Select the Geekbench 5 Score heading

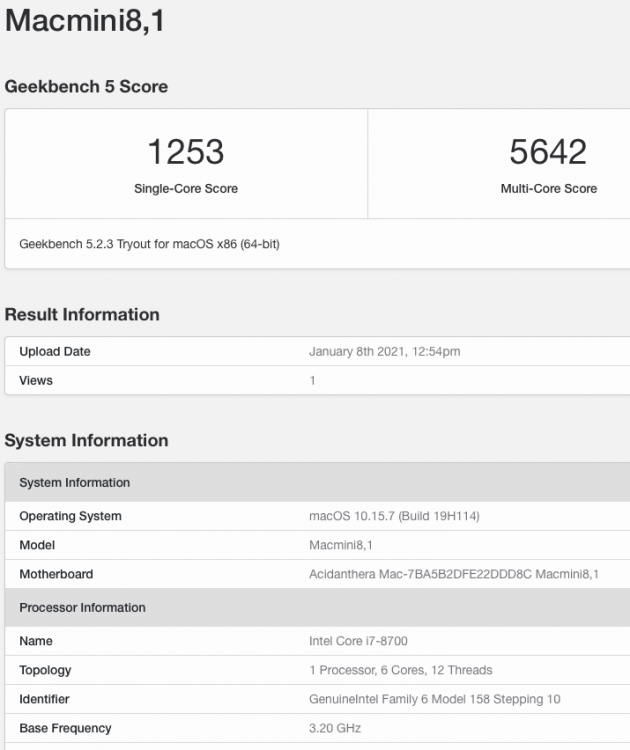tap(86, 87)
